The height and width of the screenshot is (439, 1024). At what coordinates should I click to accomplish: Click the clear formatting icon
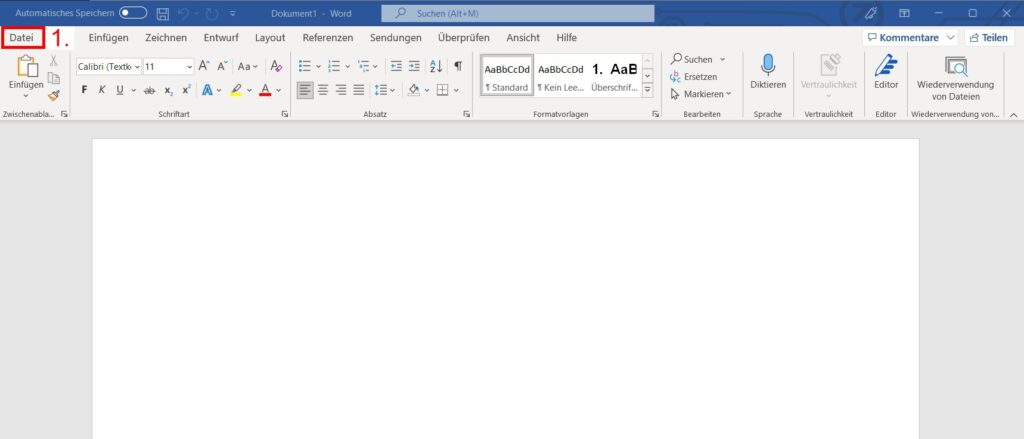pos(277,66)
